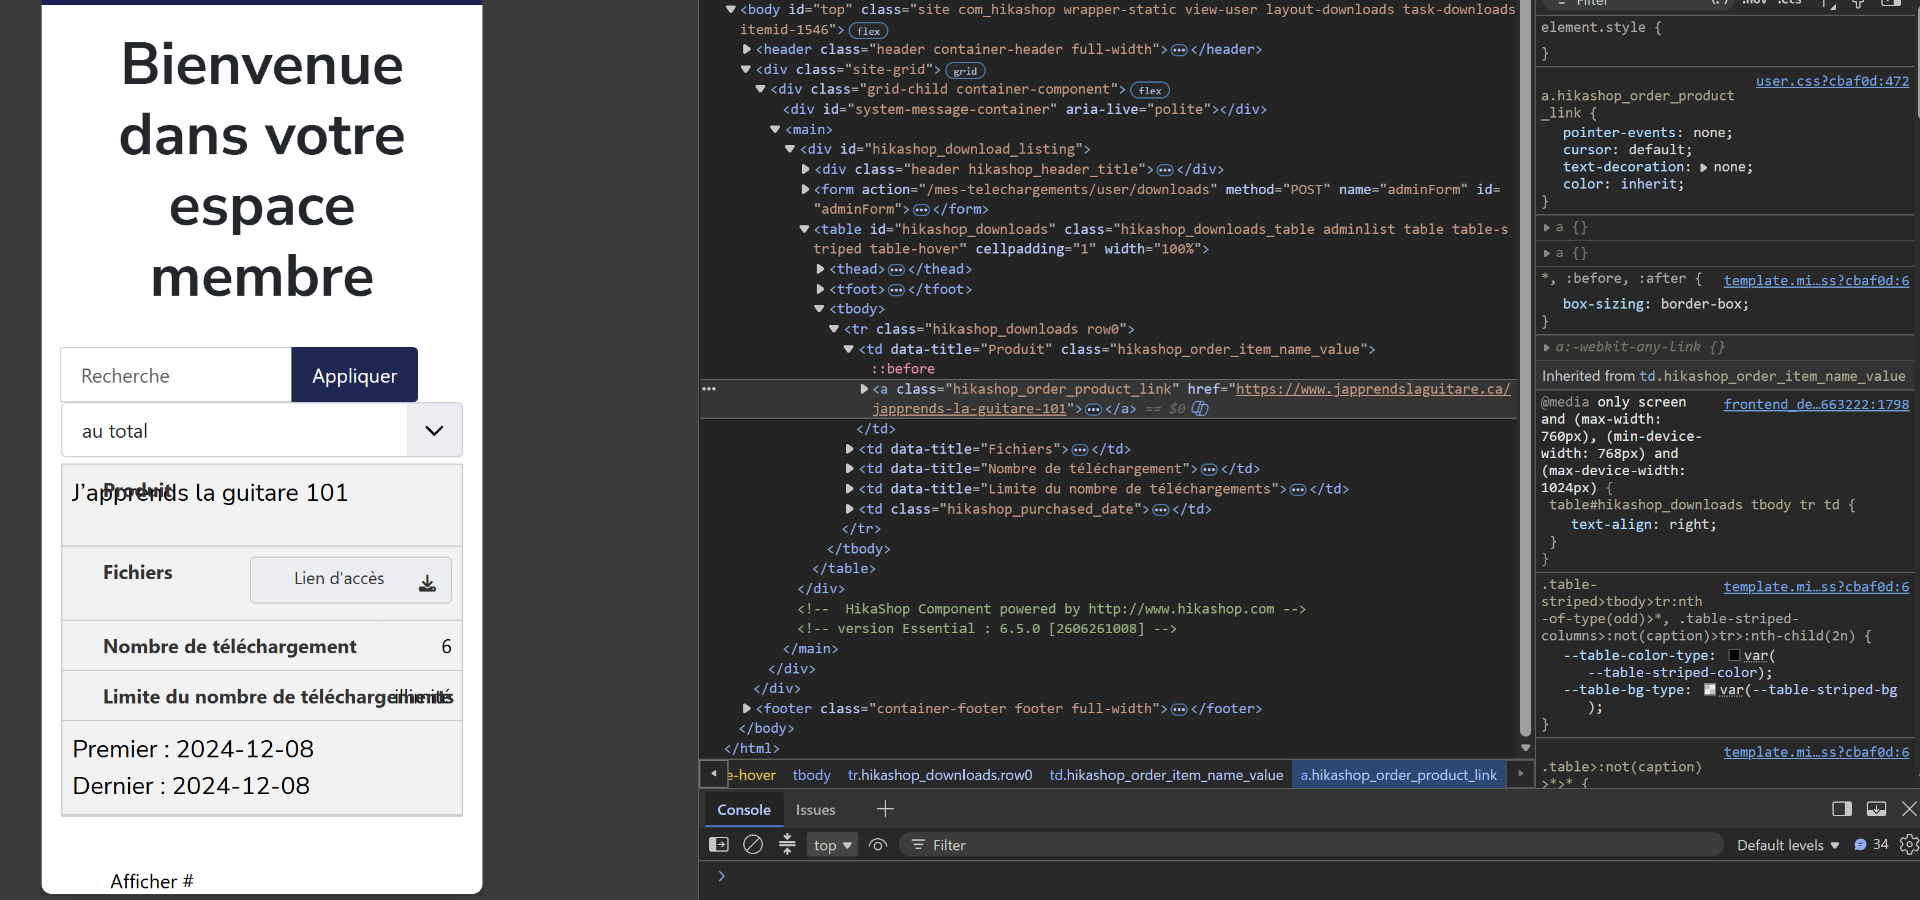Click the 'cursor: default' declaration
1920x900 pixels.
tap(1627, 150)
